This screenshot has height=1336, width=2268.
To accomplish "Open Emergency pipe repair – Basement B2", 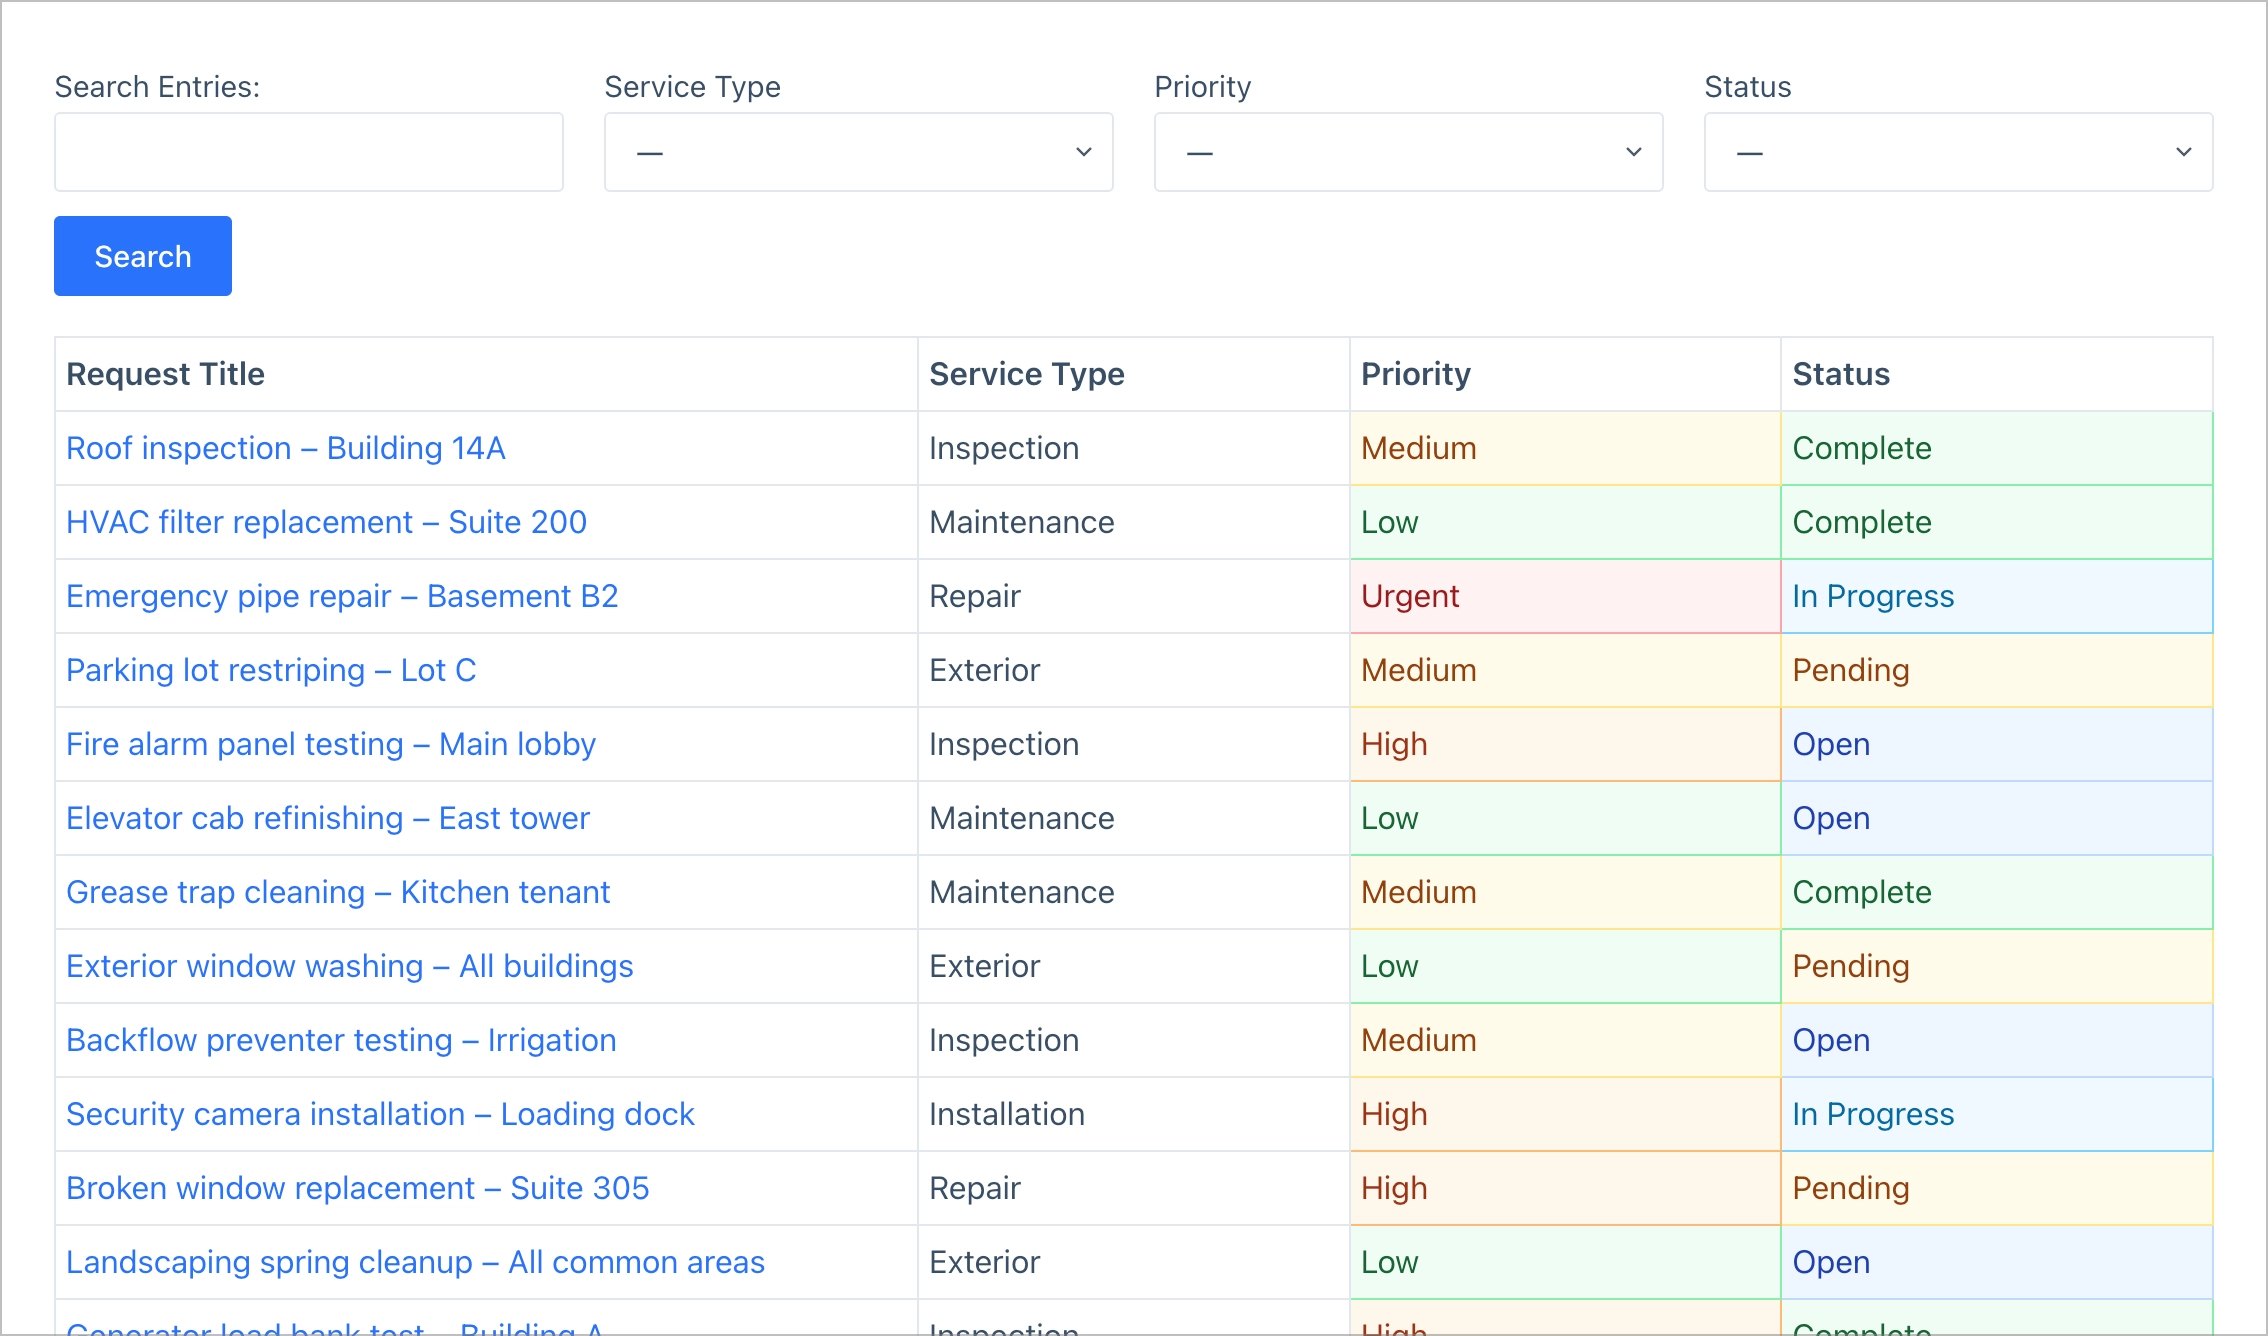I will (x=342, y=595).
